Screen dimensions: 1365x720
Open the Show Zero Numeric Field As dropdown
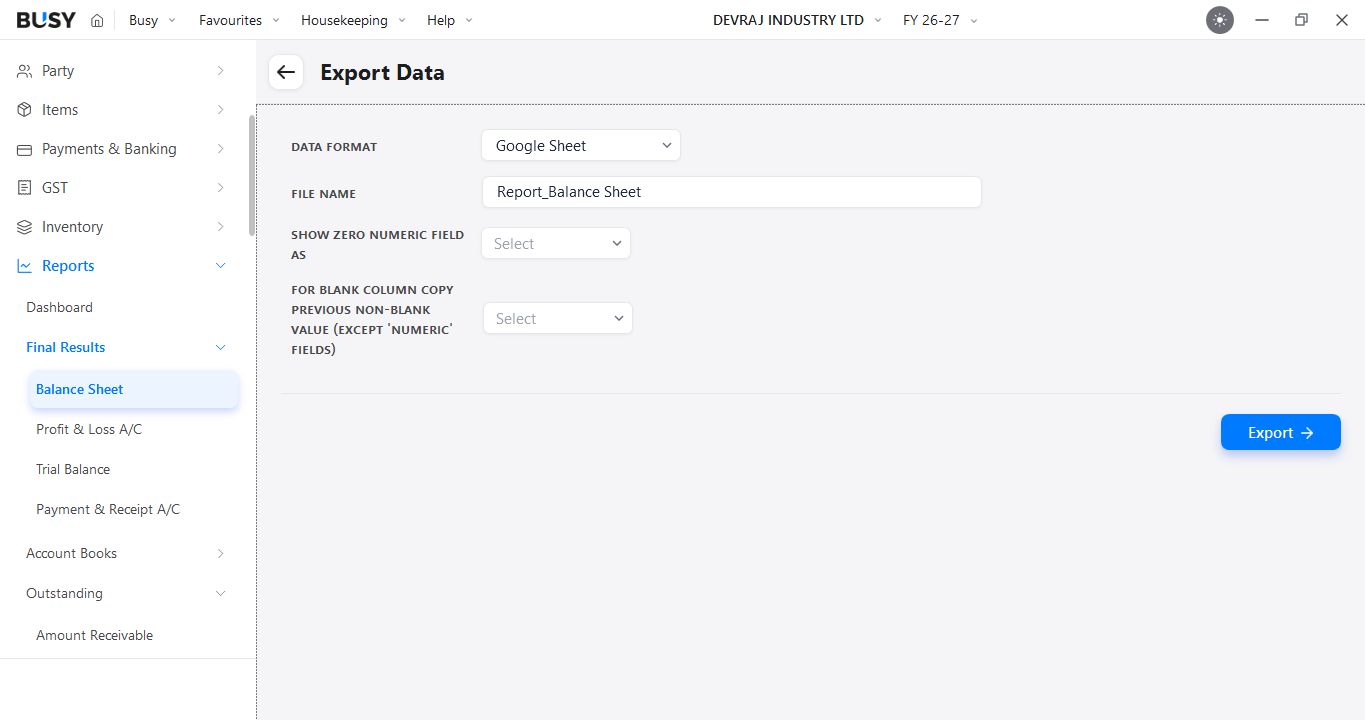click(556, 244)
